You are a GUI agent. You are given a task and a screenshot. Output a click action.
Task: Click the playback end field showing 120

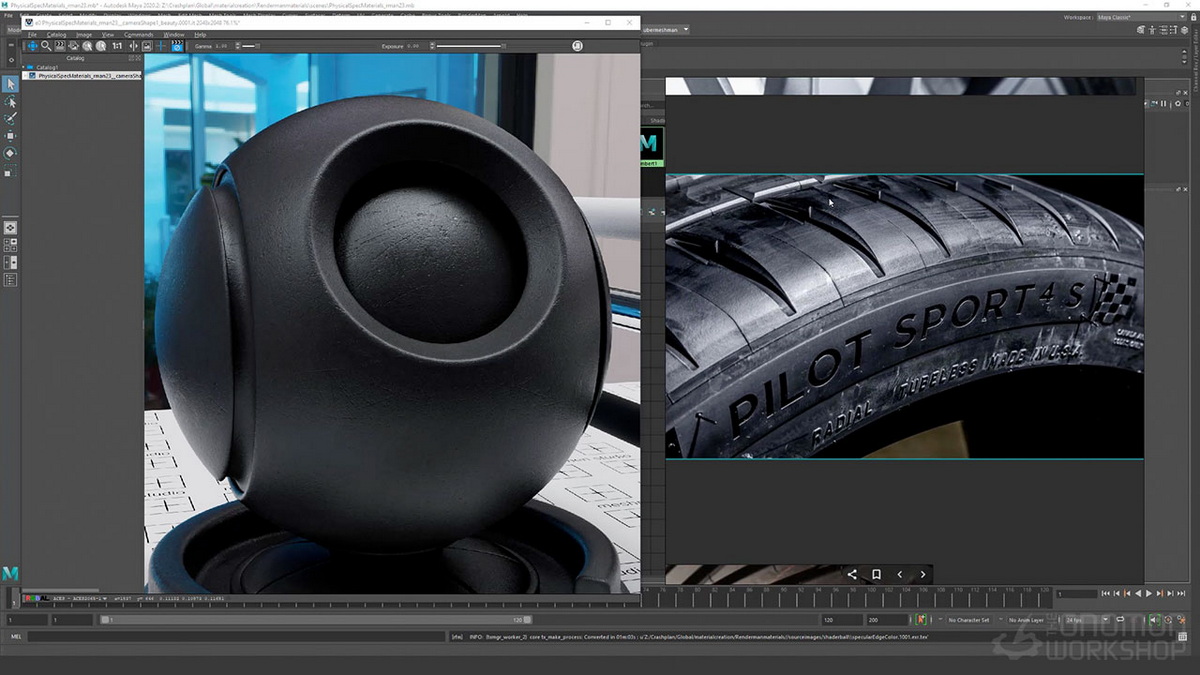pos(841,620)
